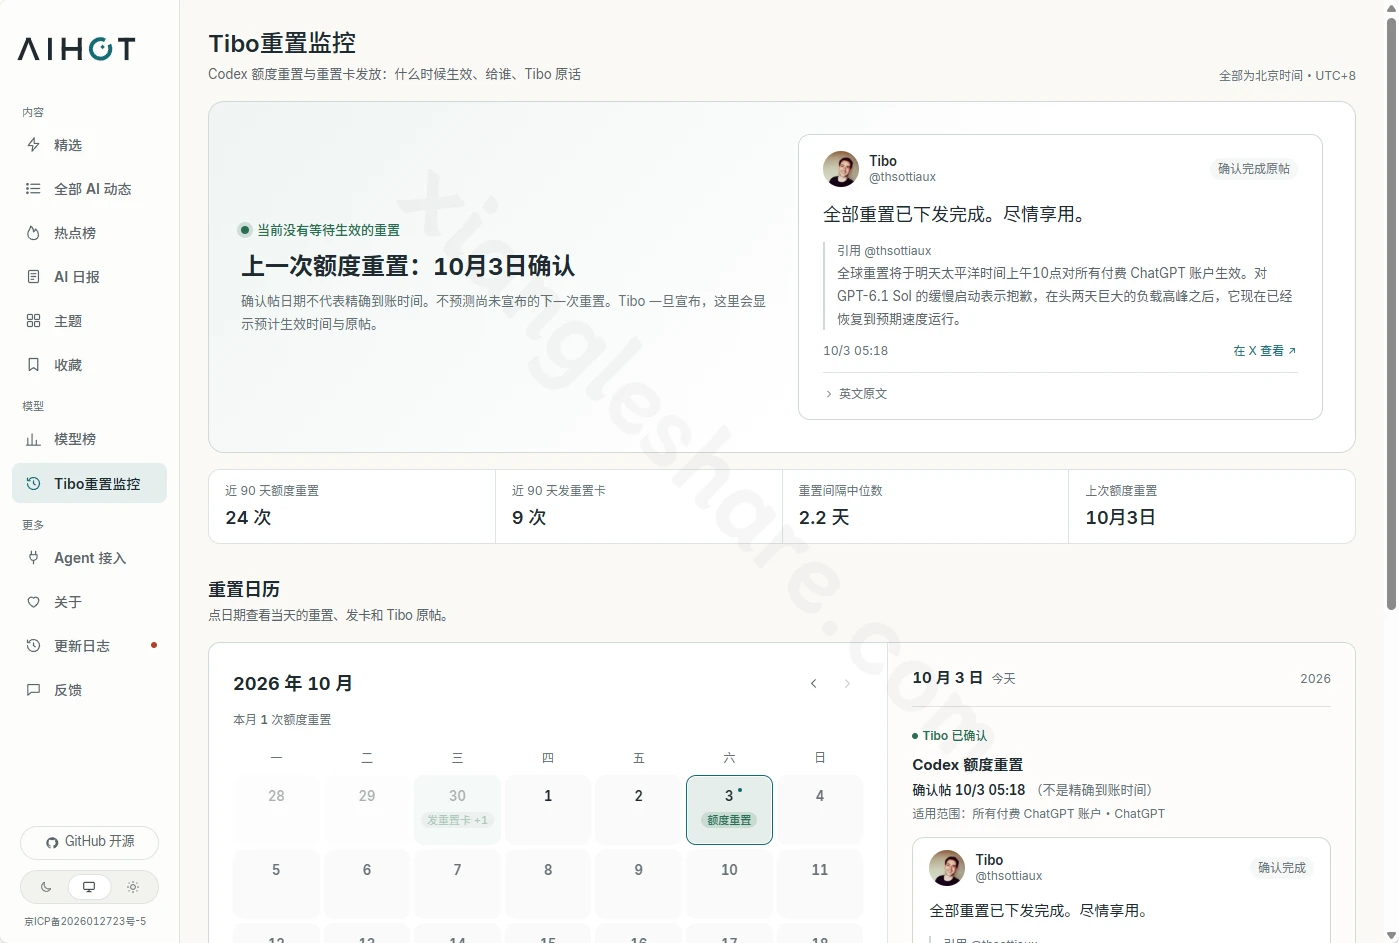Switch to dark theme with moon icon
This screenshot has height=943, width=1399.
click(x=46, y=887)
